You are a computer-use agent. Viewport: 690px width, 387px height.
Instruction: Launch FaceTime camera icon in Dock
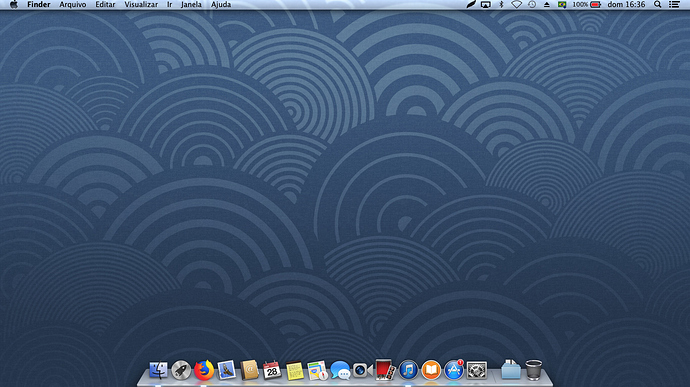pyautogui.click(x=363, y=370)
